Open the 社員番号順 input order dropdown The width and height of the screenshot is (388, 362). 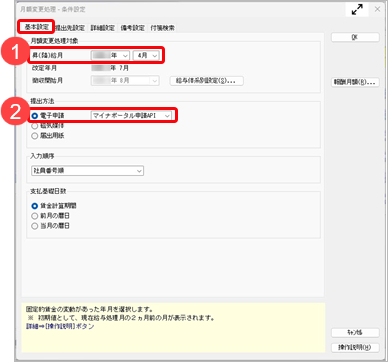(x=87, y=171)
